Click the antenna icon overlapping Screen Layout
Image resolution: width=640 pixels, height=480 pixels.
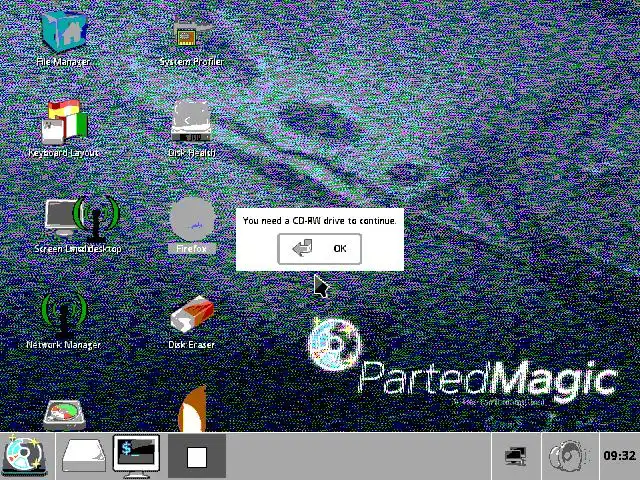[x=97, y=219]
